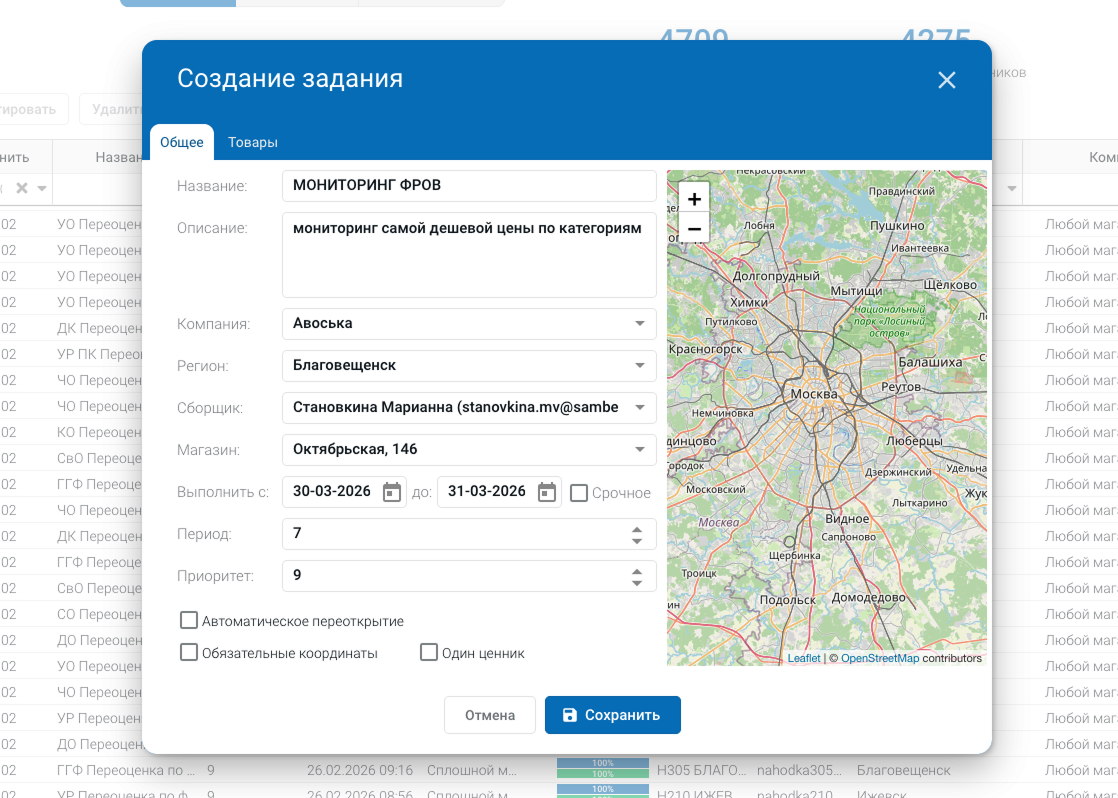Toggle Обязательные координаты checkbox
The width and height of the screenshot is (1118, 798).
[189, 653]
